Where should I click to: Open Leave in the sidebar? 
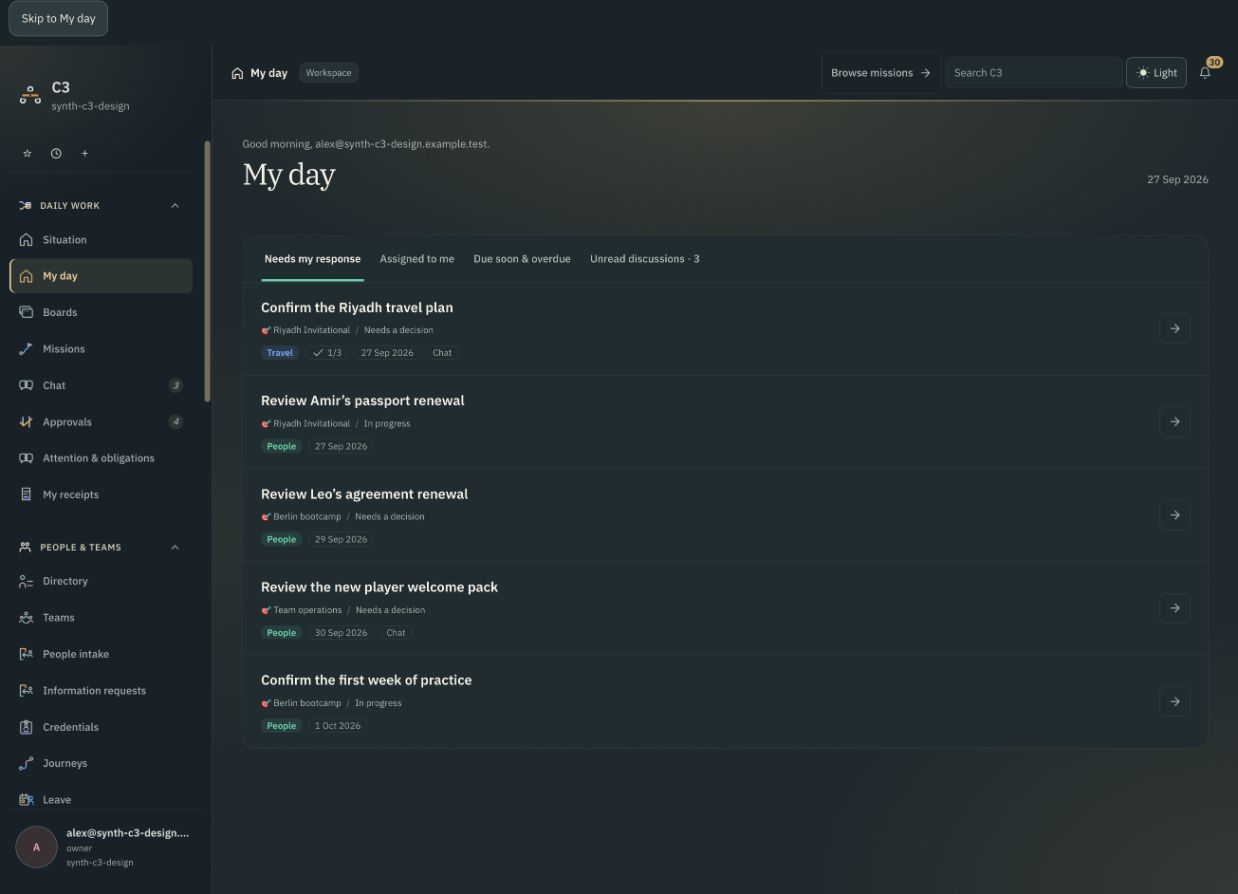(101, 800)
